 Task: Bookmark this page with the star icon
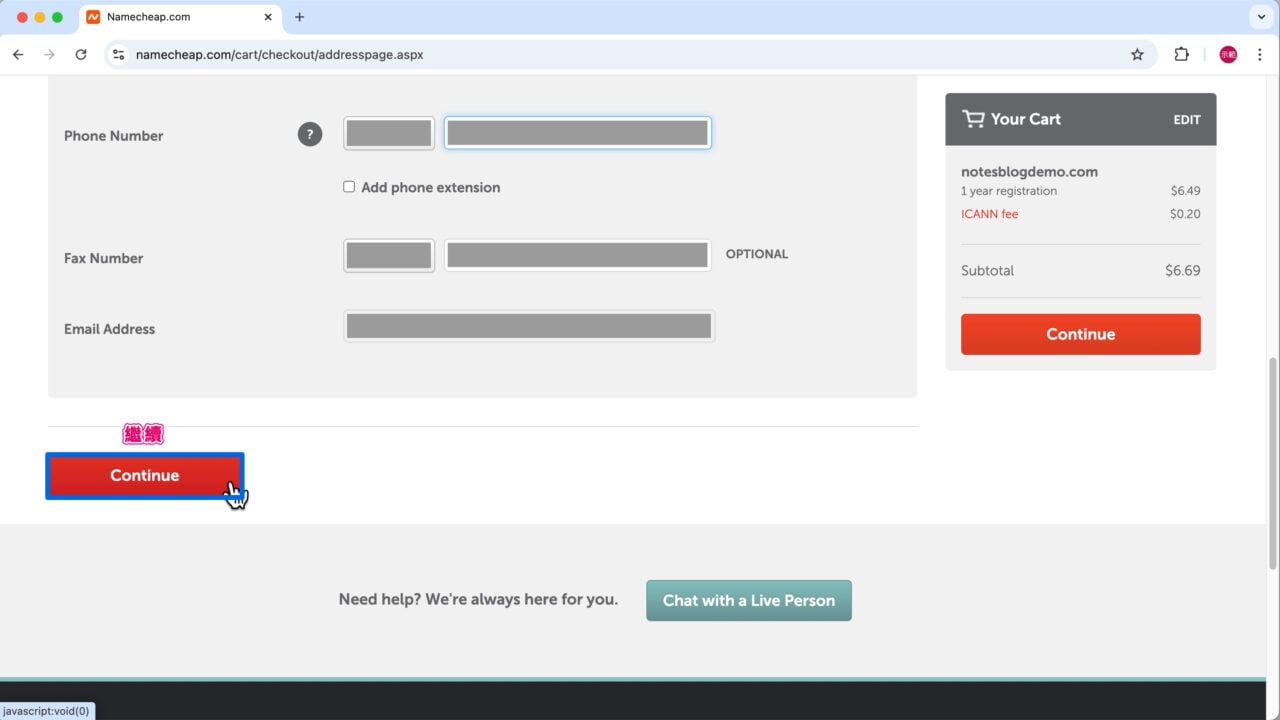coord(1137,55)
